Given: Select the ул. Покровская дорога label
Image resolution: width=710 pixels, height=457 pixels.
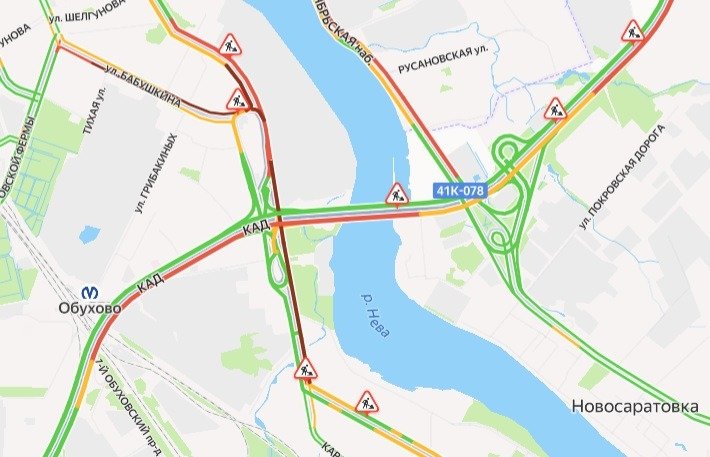Looking at the screenshot, I should pyautogui.click(x=622, y=177).
